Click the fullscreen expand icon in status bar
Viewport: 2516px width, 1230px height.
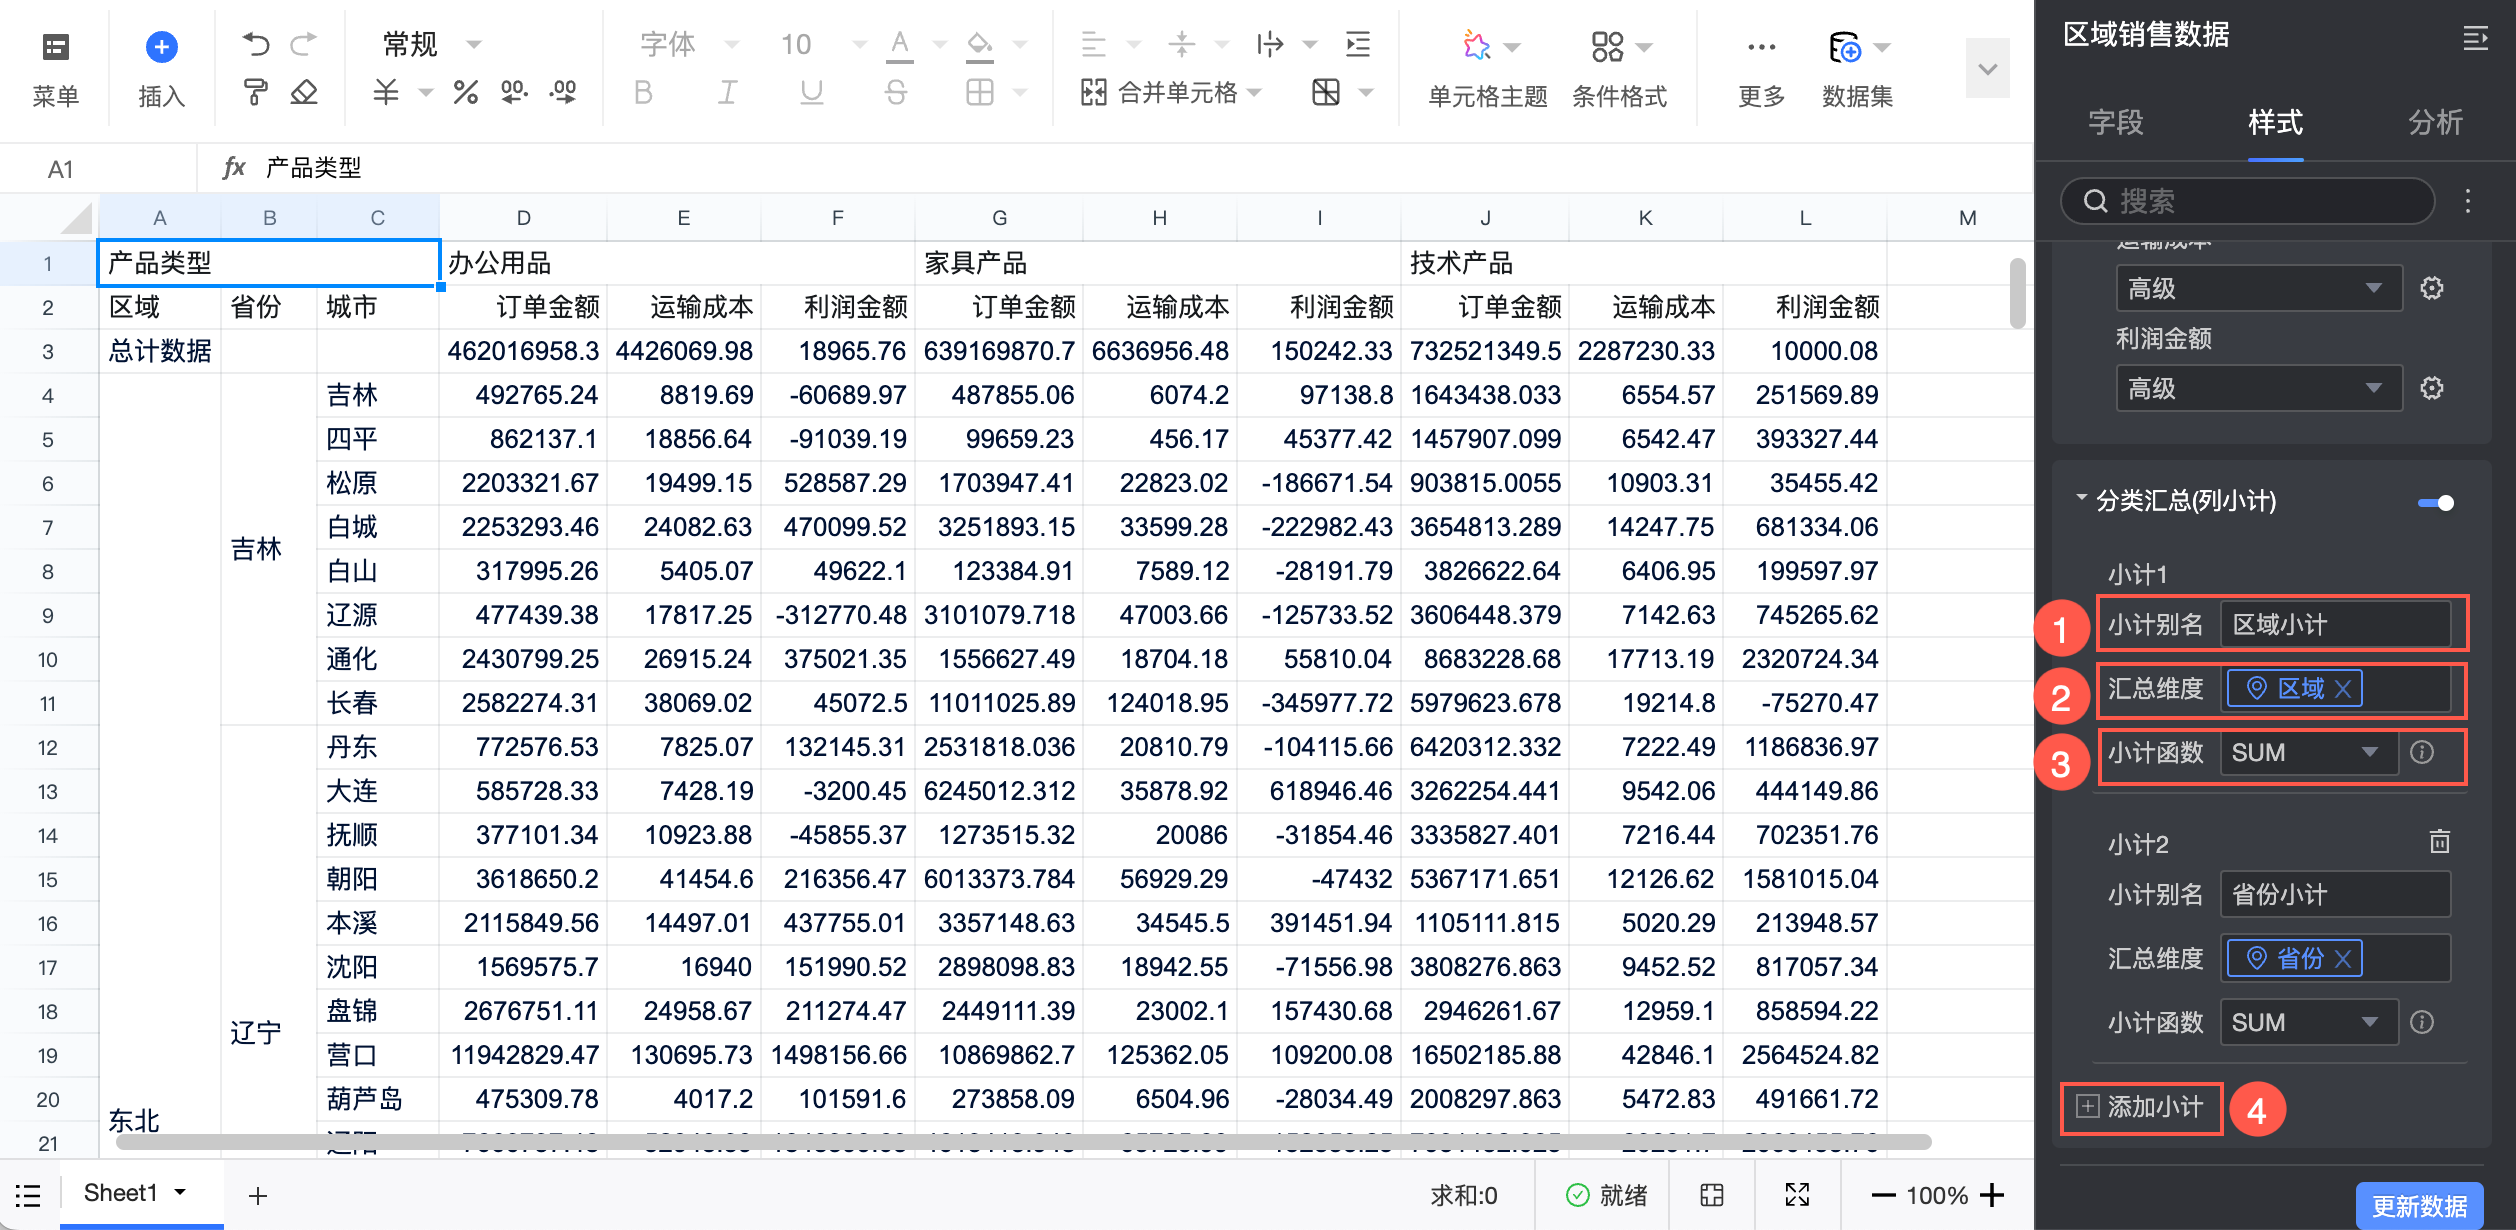point(1797,1195)
